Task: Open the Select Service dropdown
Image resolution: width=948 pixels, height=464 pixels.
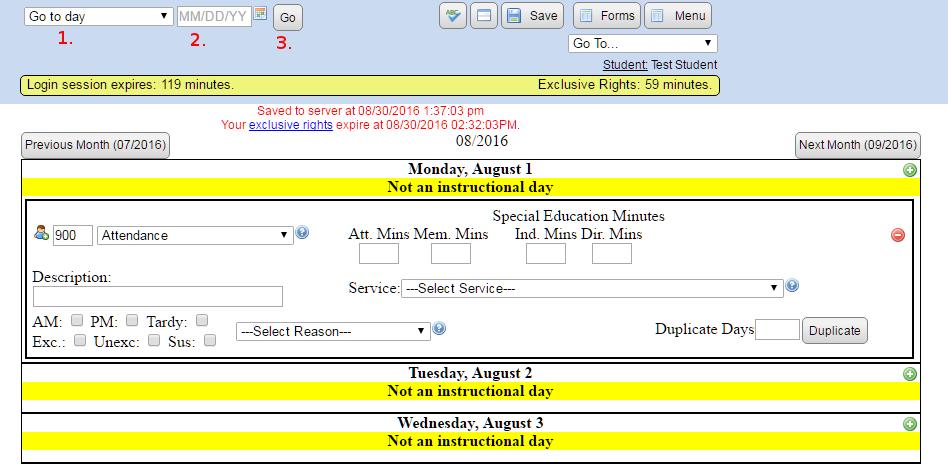Action: tap(591, 288)
